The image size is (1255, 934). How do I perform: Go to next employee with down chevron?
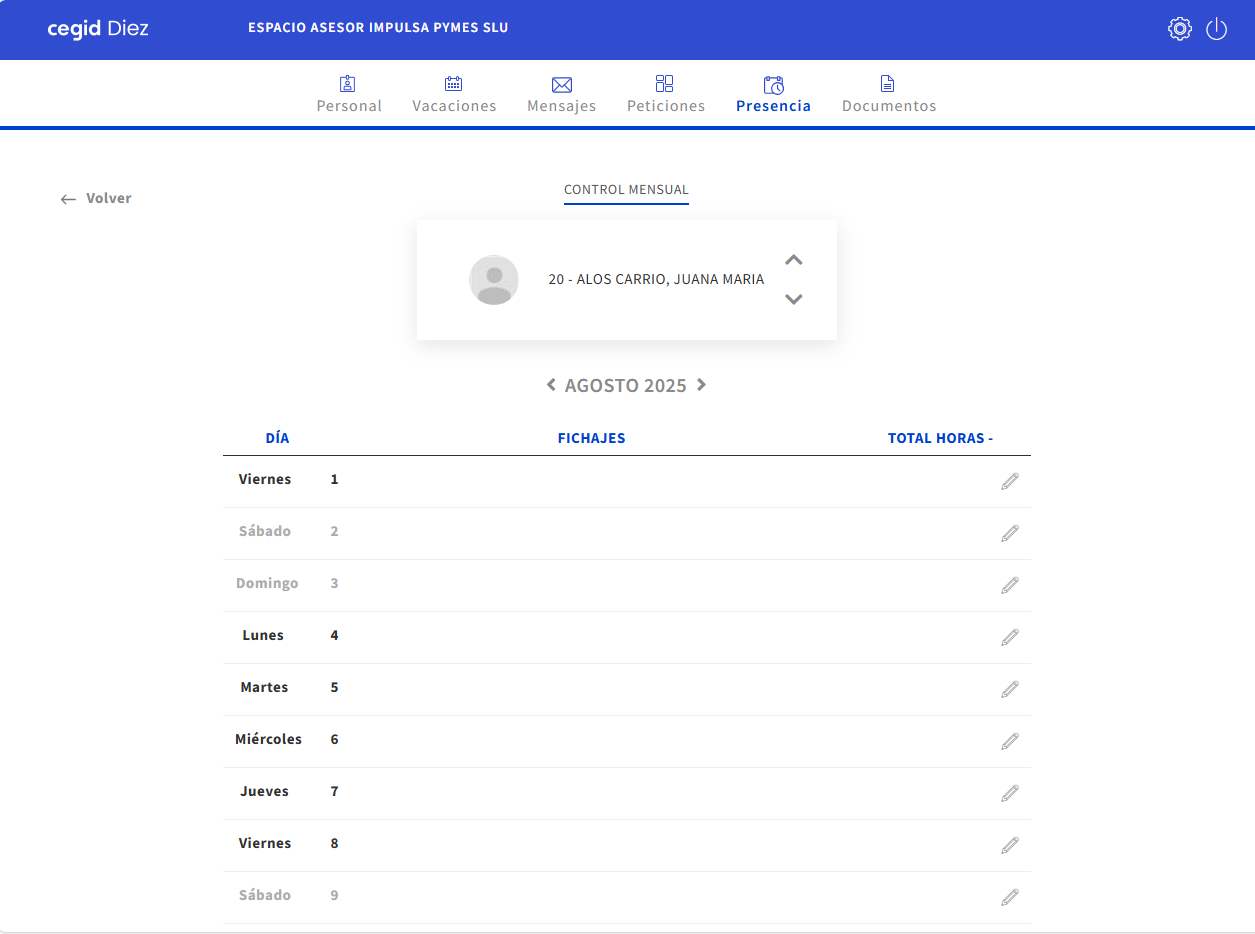[794, 299]
